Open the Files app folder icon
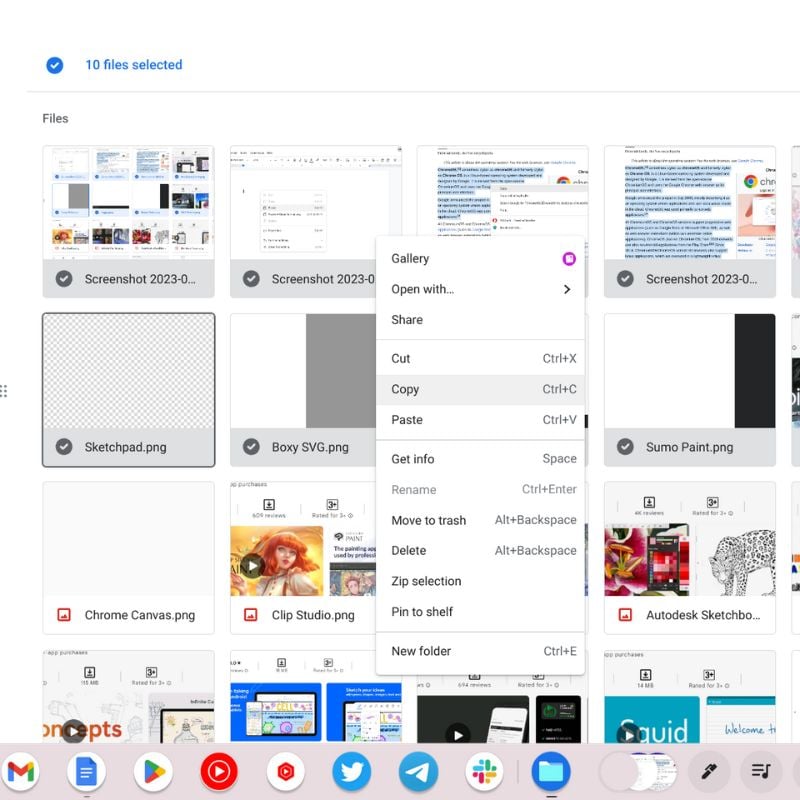This screenshot has height=800, width=800. tap(552, 771)
